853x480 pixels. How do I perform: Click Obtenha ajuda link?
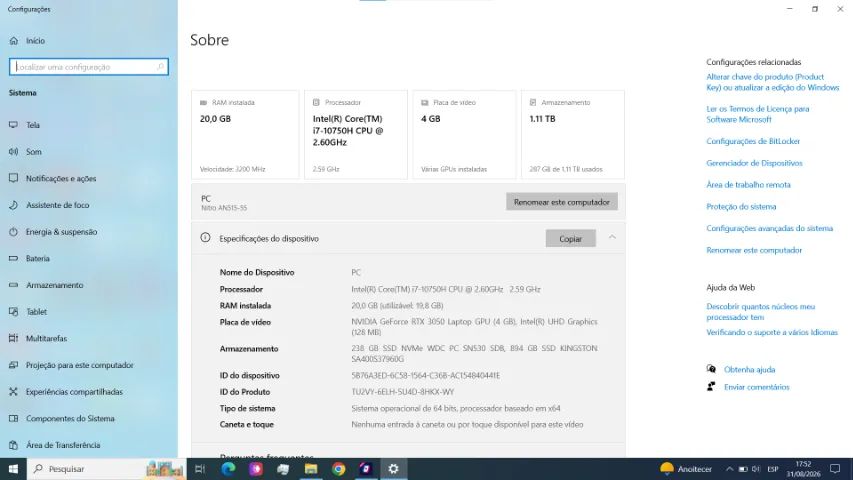pyautogui.click(x=749, y=370)
